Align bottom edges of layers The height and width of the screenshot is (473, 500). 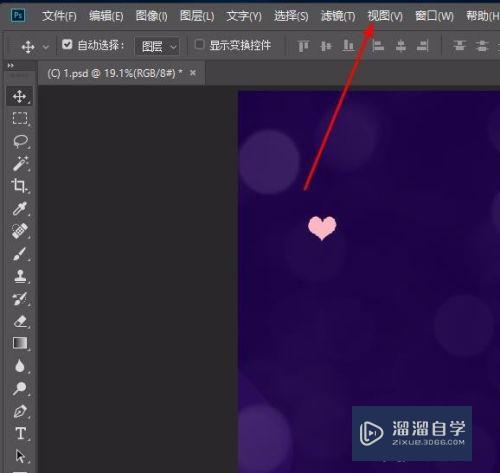coord(349,46)
